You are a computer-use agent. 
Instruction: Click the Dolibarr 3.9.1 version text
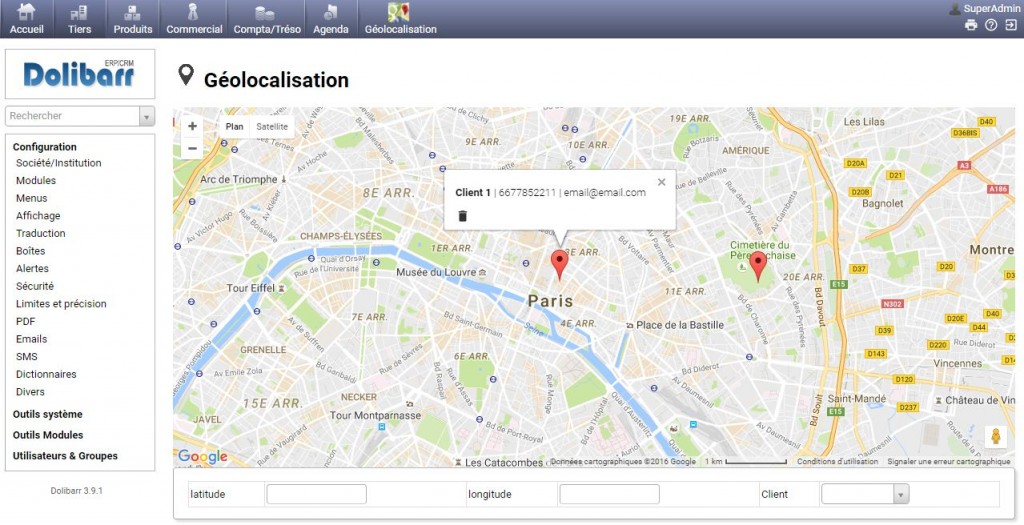pos(76,491)
